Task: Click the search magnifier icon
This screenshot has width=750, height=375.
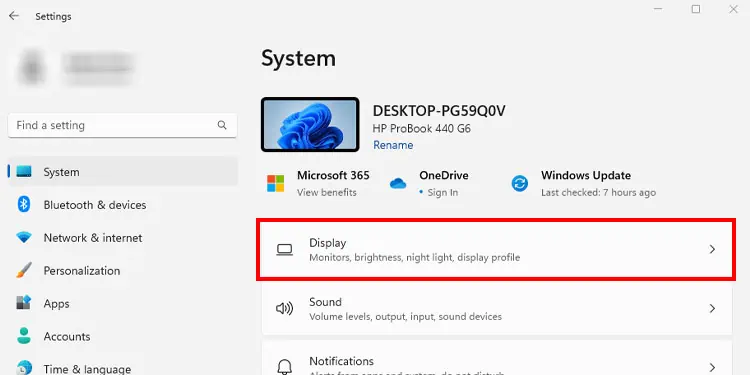Action: (222, 125)
